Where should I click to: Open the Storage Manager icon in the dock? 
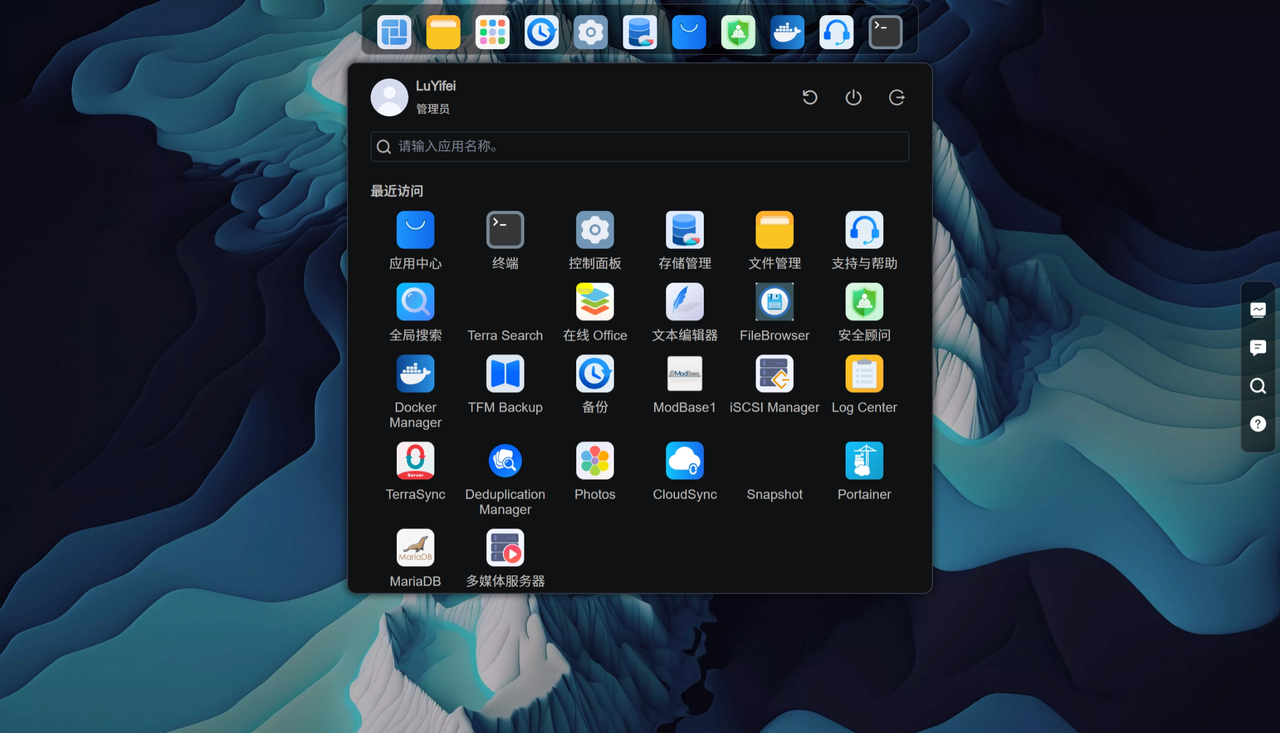639,32
